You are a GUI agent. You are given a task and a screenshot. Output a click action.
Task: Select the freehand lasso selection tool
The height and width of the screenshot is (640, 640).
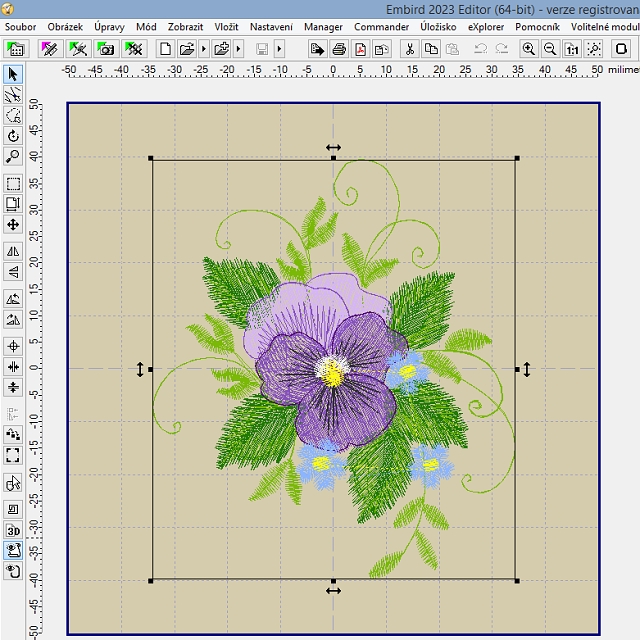[x=13, y=116]
